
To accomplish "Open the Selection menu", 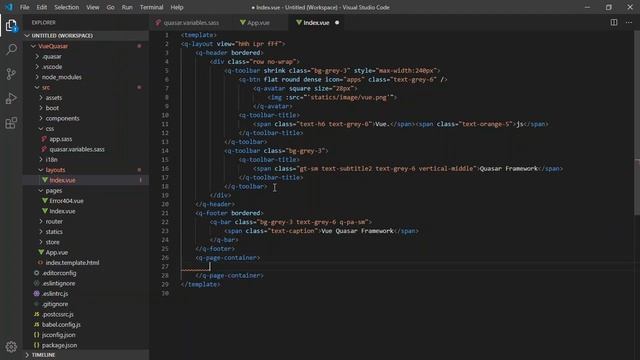I will [67, 7].
